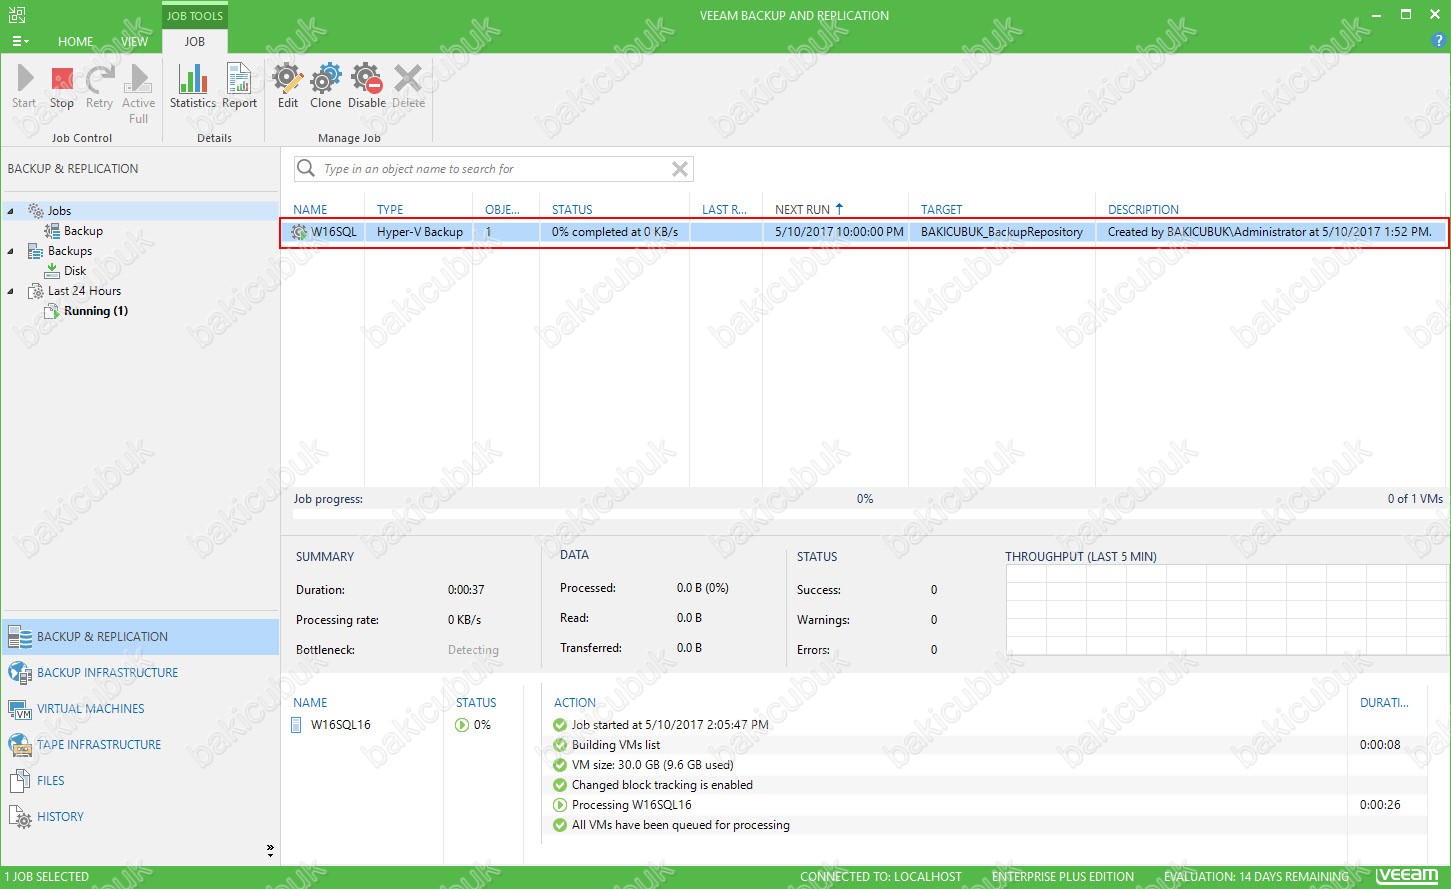Click 'Building VMs list' action row
Viewport: 1451px width, 889px height.
point(616,745)
